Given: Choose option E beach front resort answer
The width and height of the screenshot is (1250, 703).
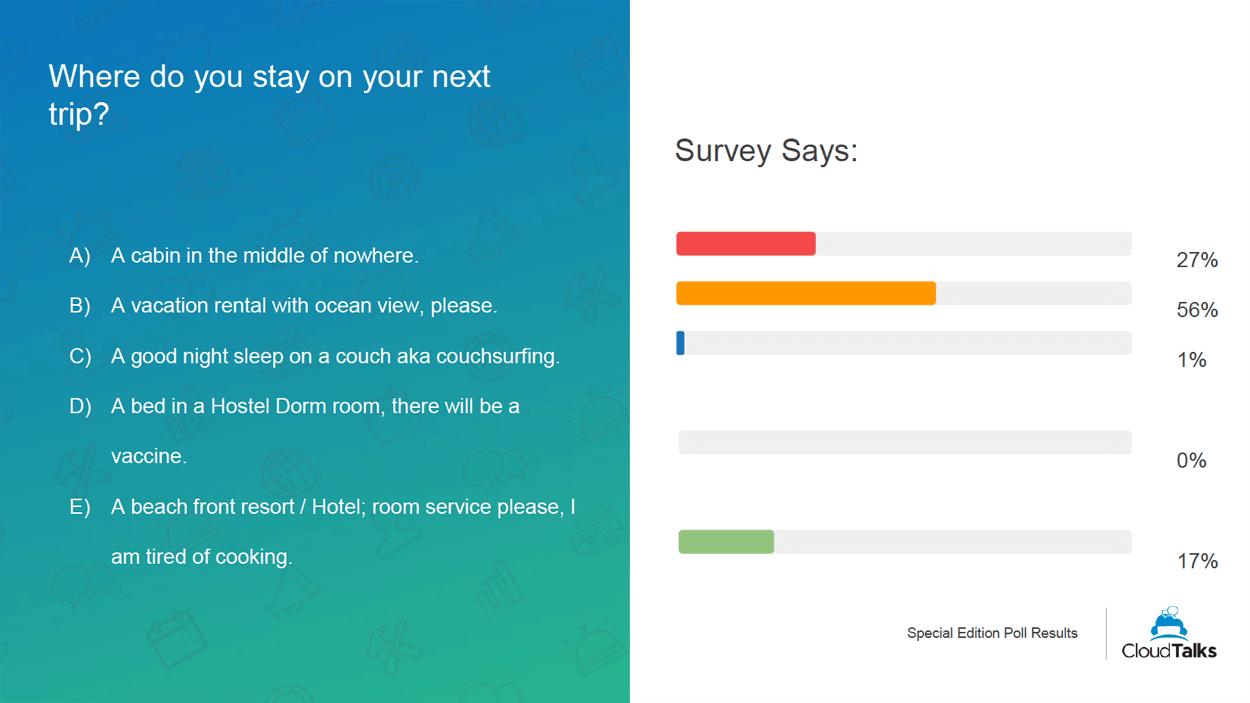Looking at the screenshot, I should [x=322, y=531].
